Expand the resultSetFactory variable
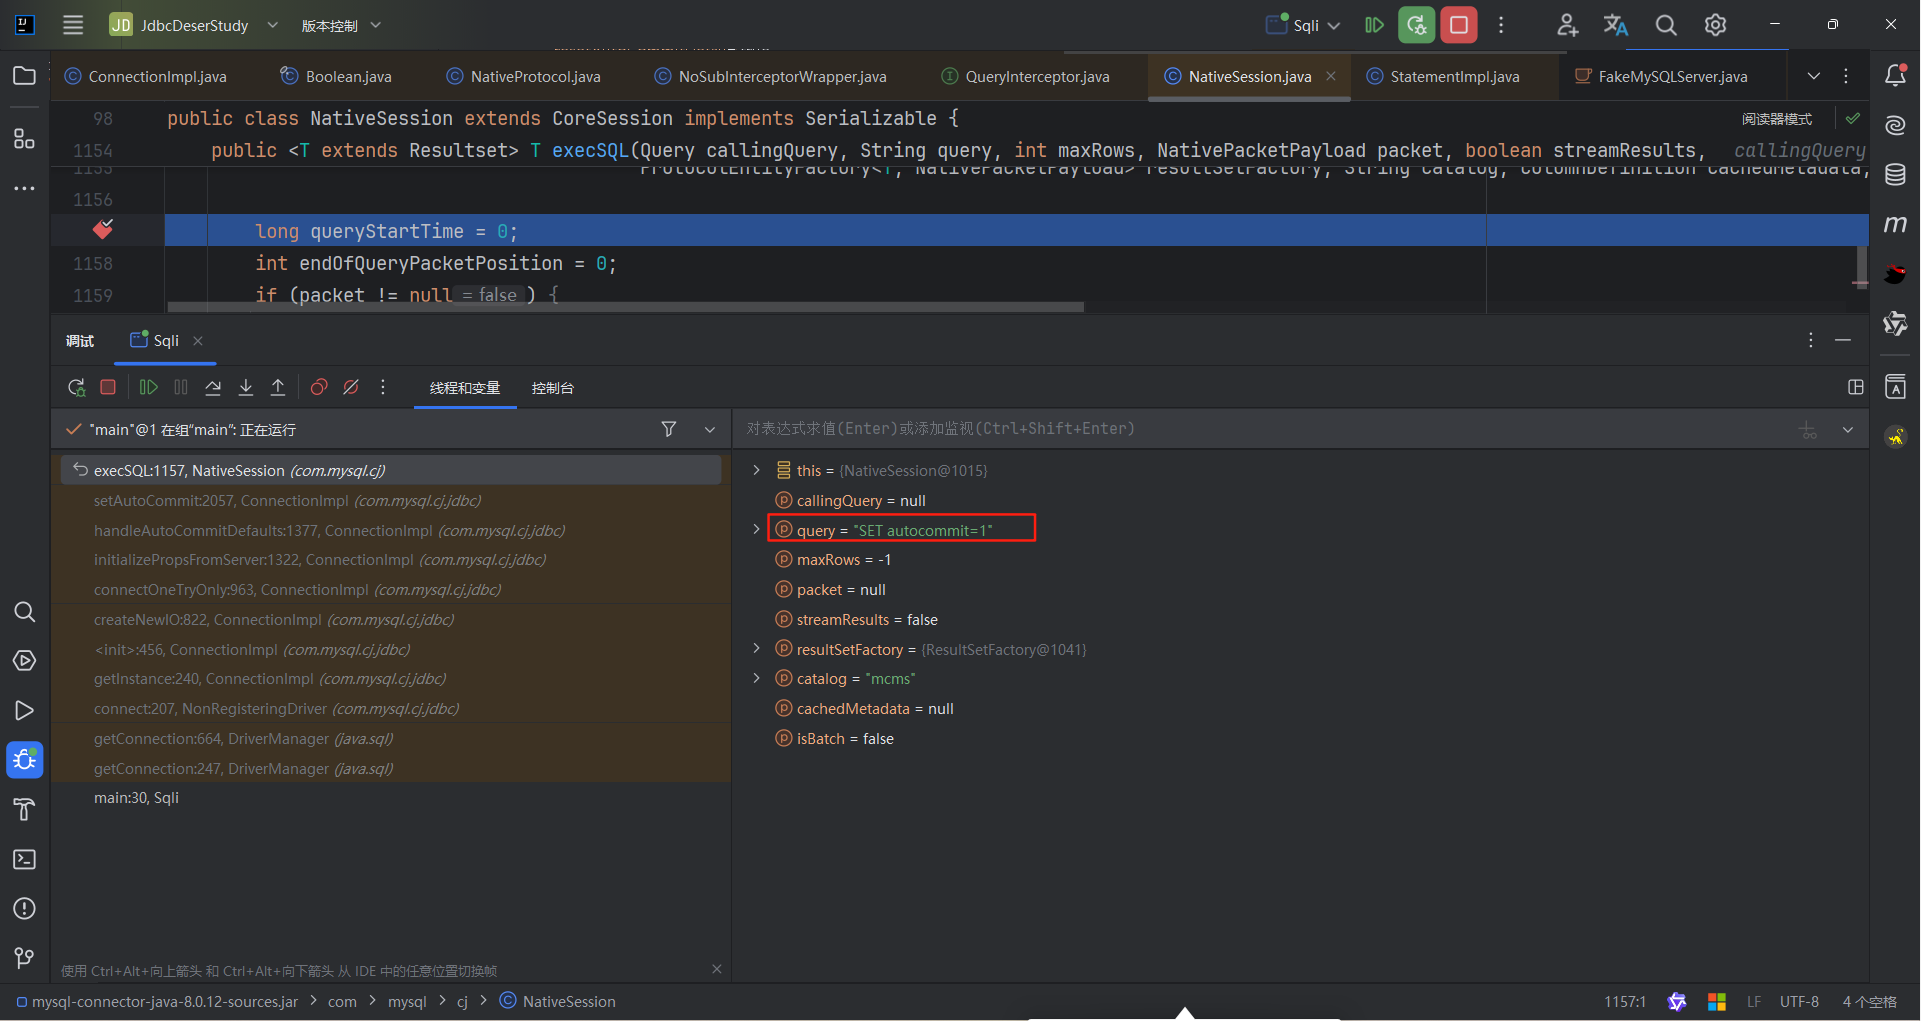Viewport: 1921px width, 1021px height. 756,649
